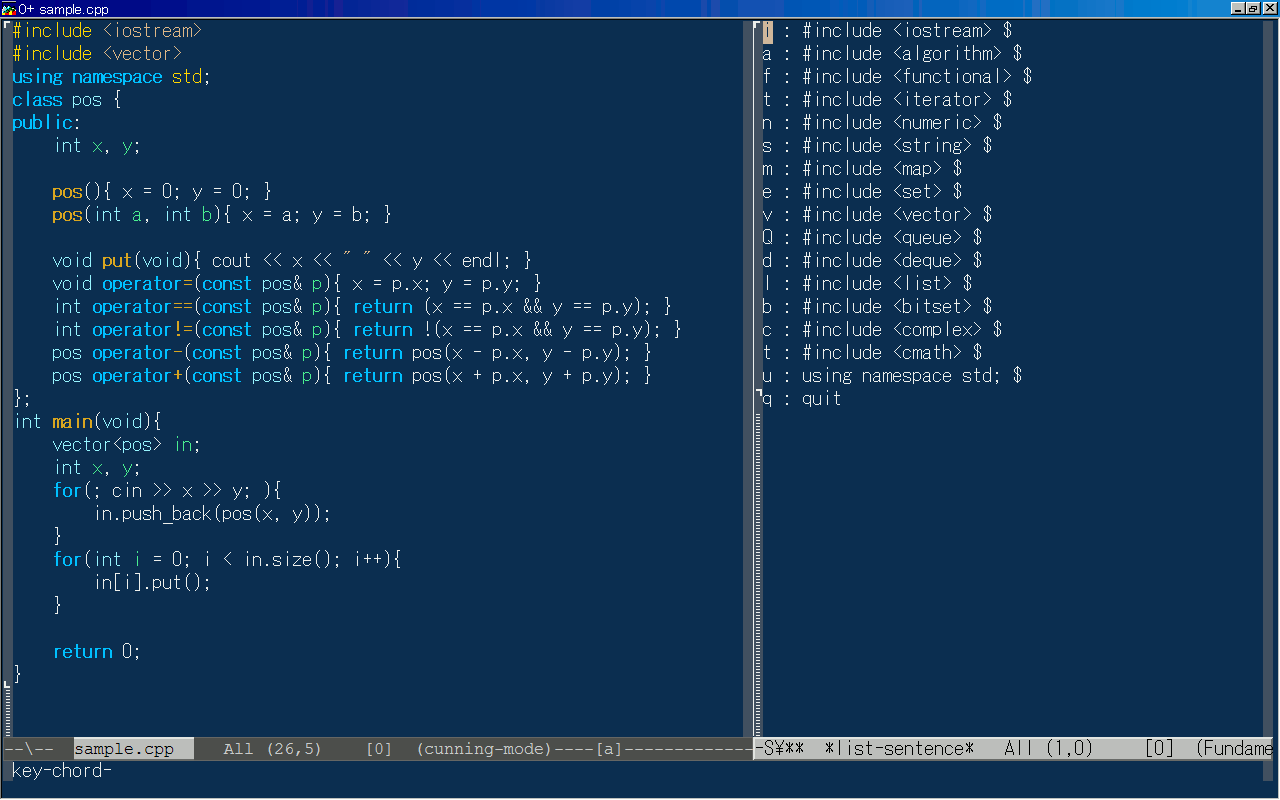
Task: Select the '#include <cmath> $' list entry
Action: (873, 353)
